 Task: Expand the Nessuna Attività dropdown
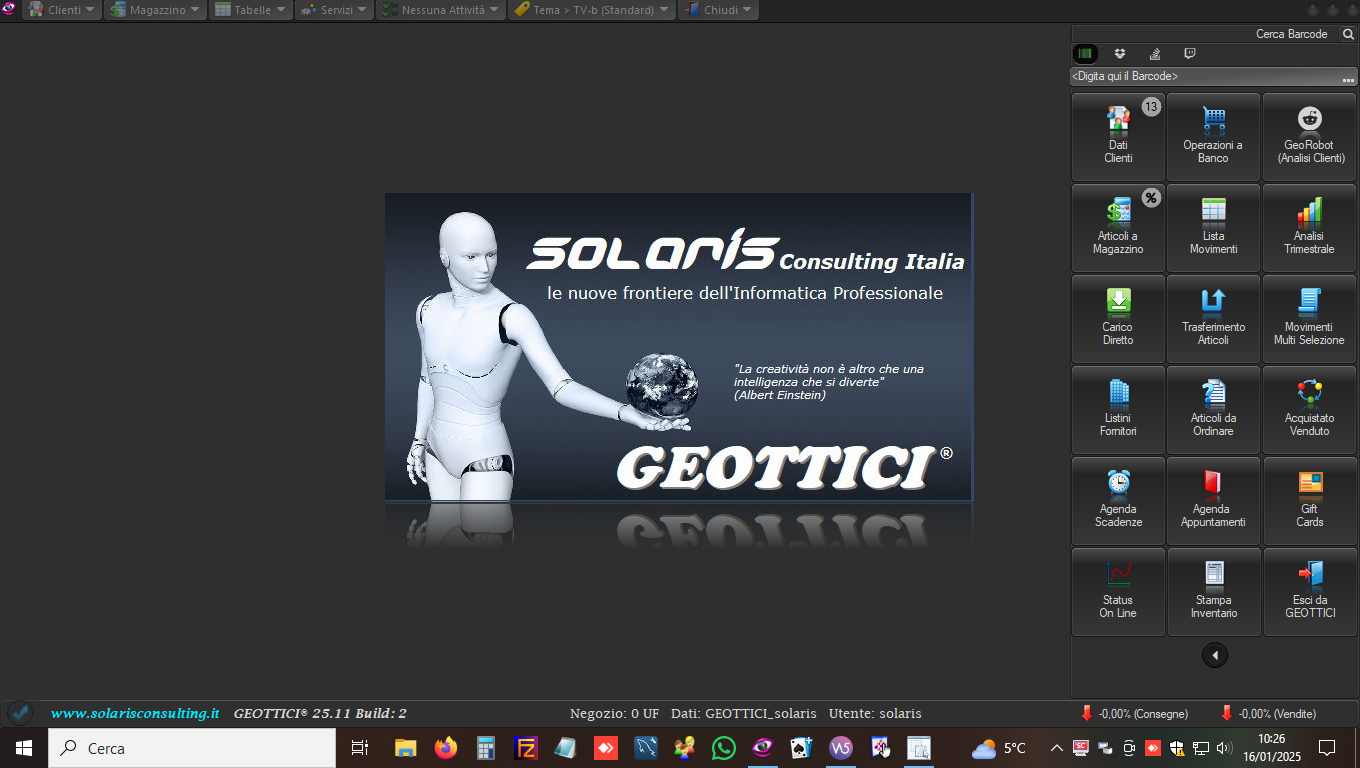point(440,10)
